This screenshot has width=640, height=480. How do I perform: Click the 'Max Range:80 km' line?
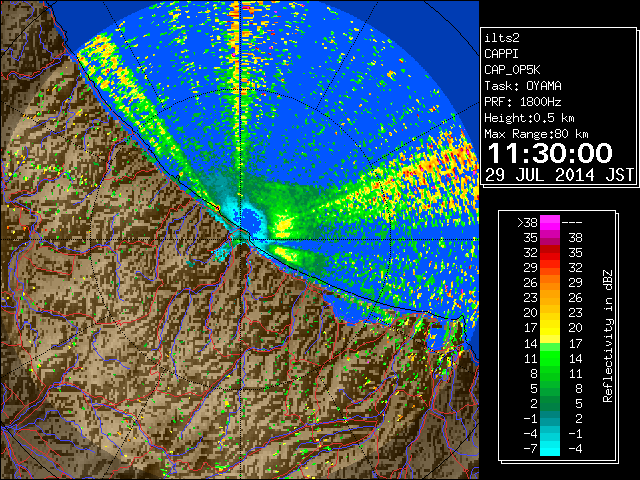point(536,134)
